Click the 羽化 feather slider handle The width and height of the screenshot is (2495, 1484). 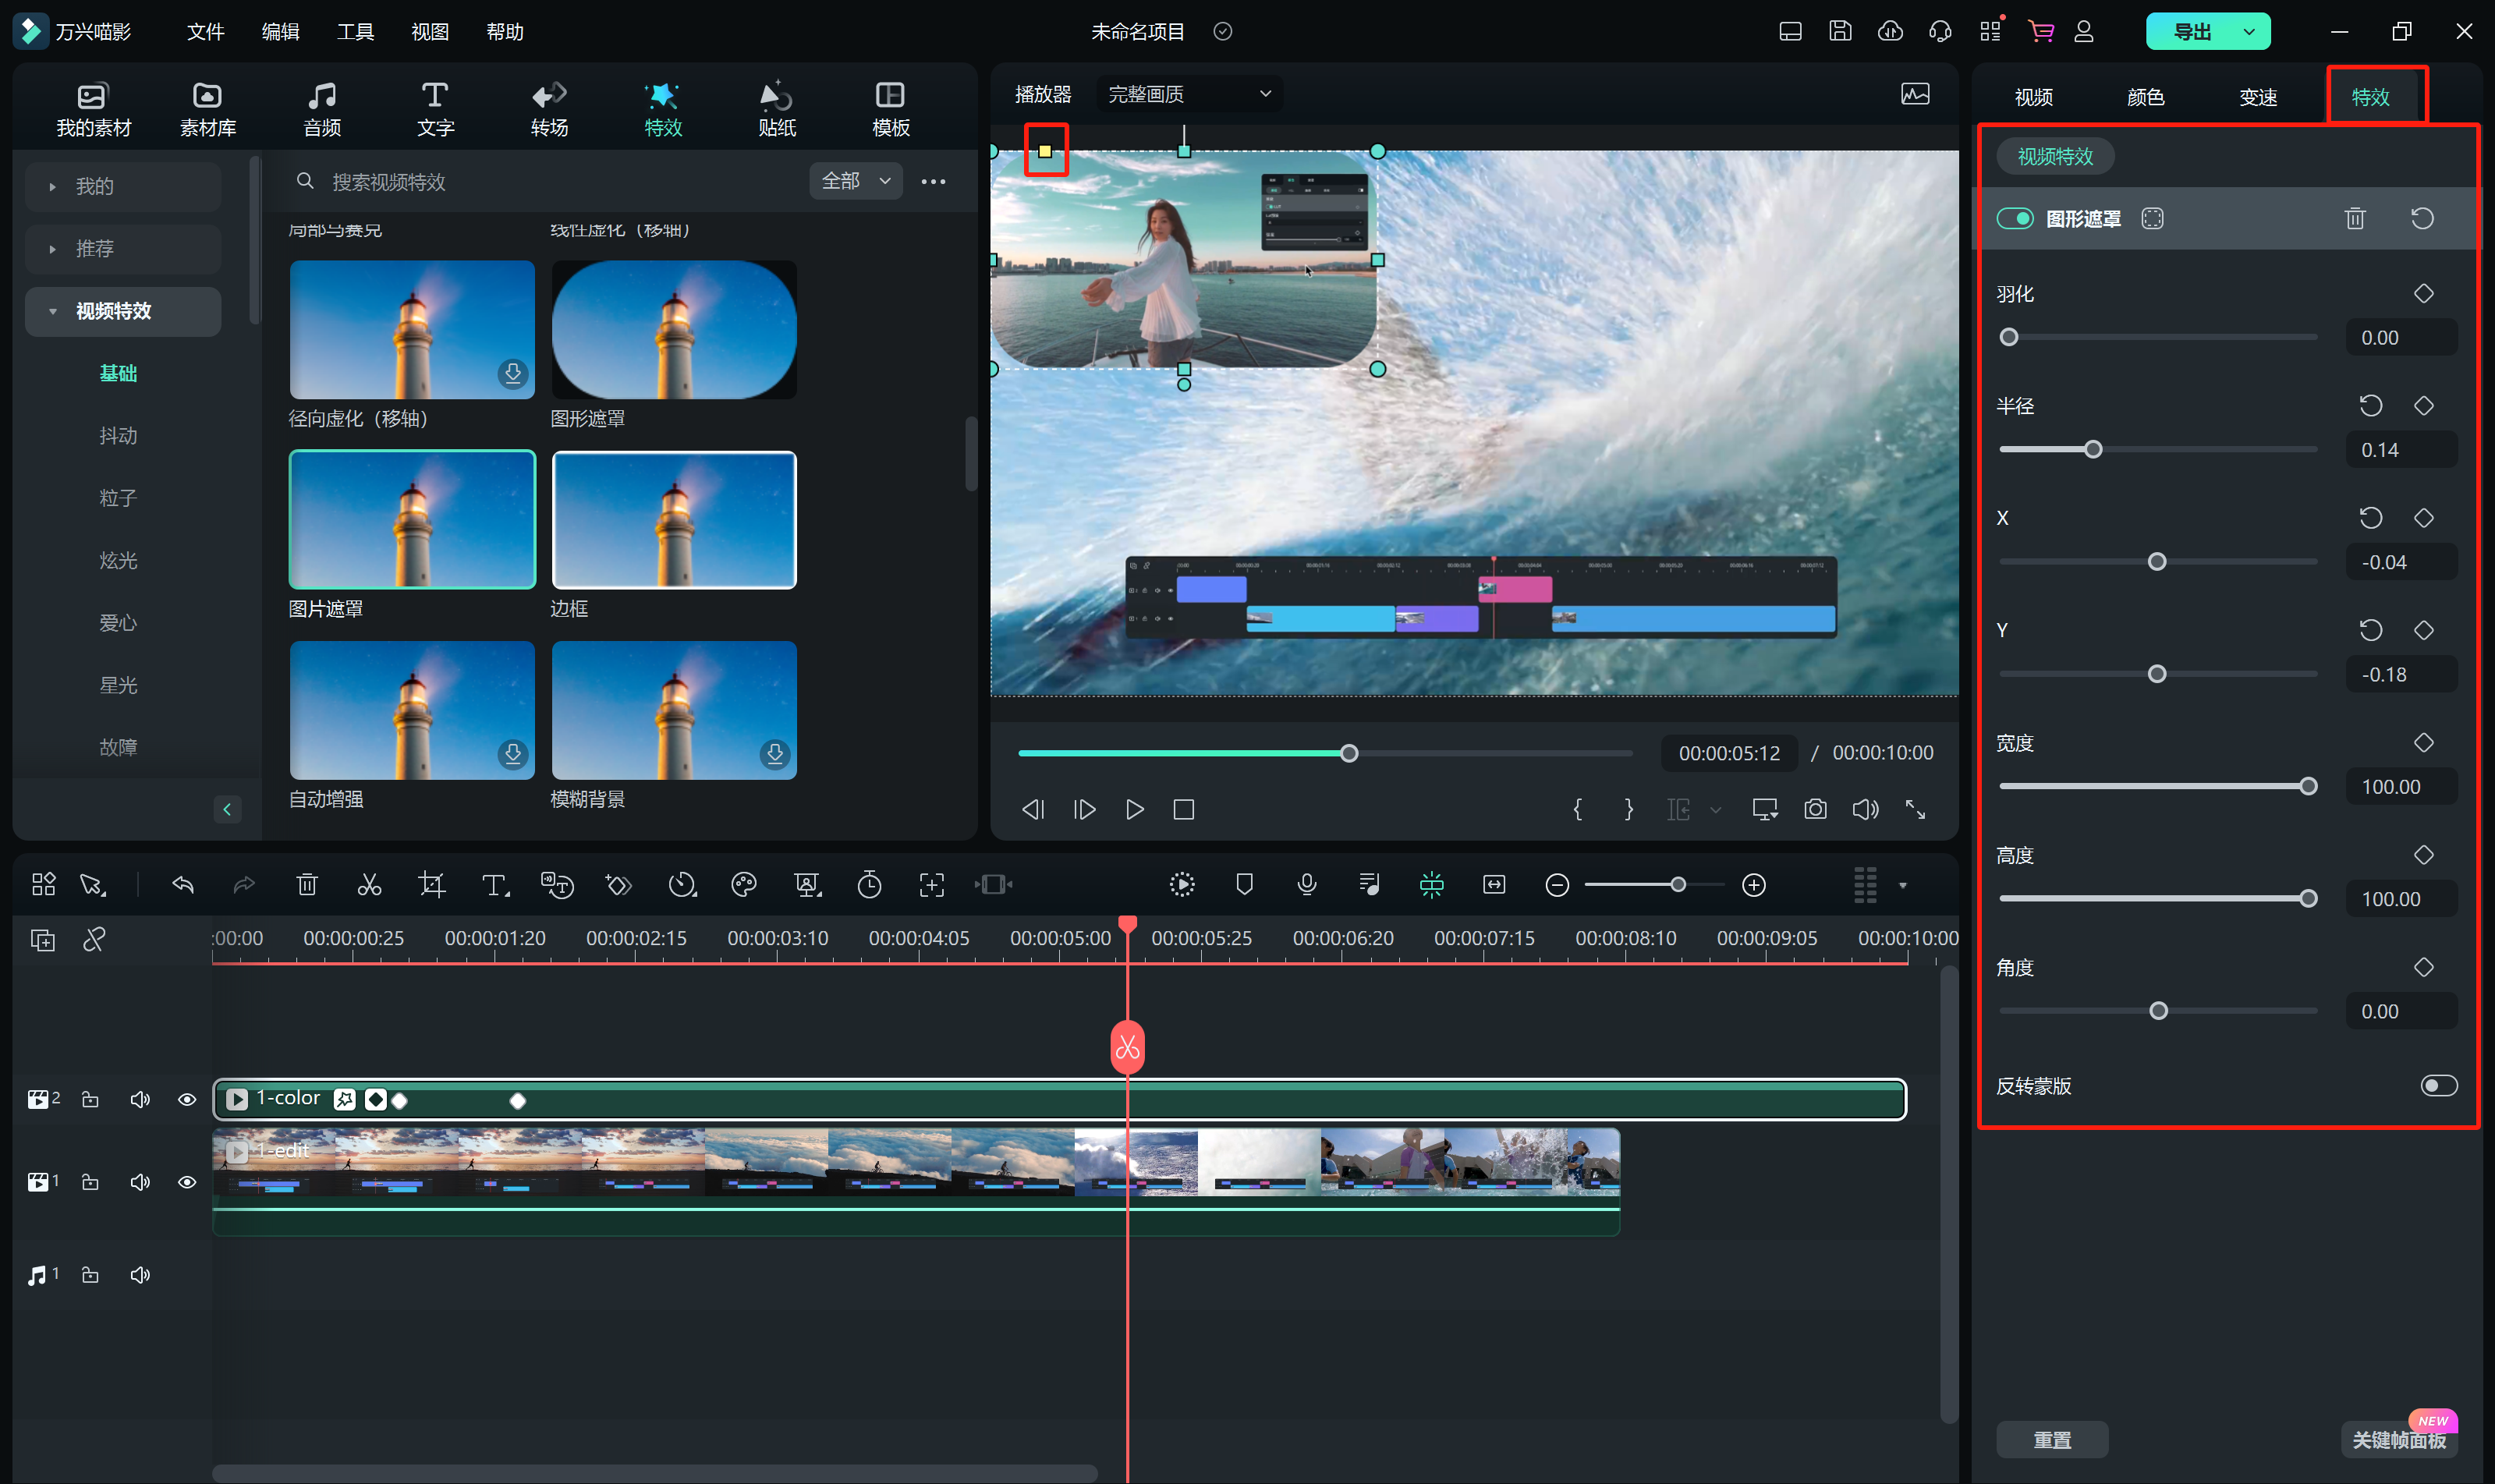coord(2008,338)
